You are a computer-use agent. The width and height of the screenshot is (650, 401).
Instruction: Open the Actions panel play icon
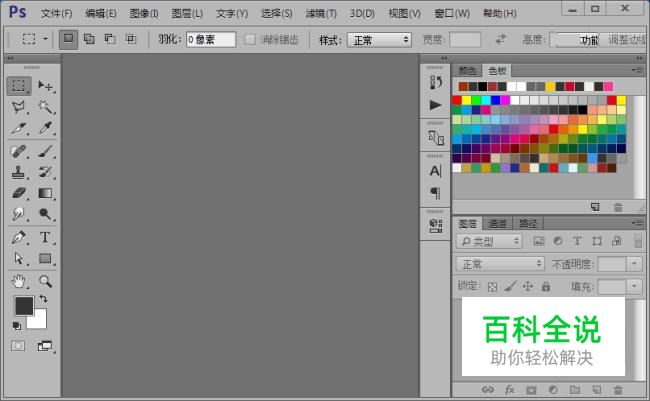[x=435, y=105]
